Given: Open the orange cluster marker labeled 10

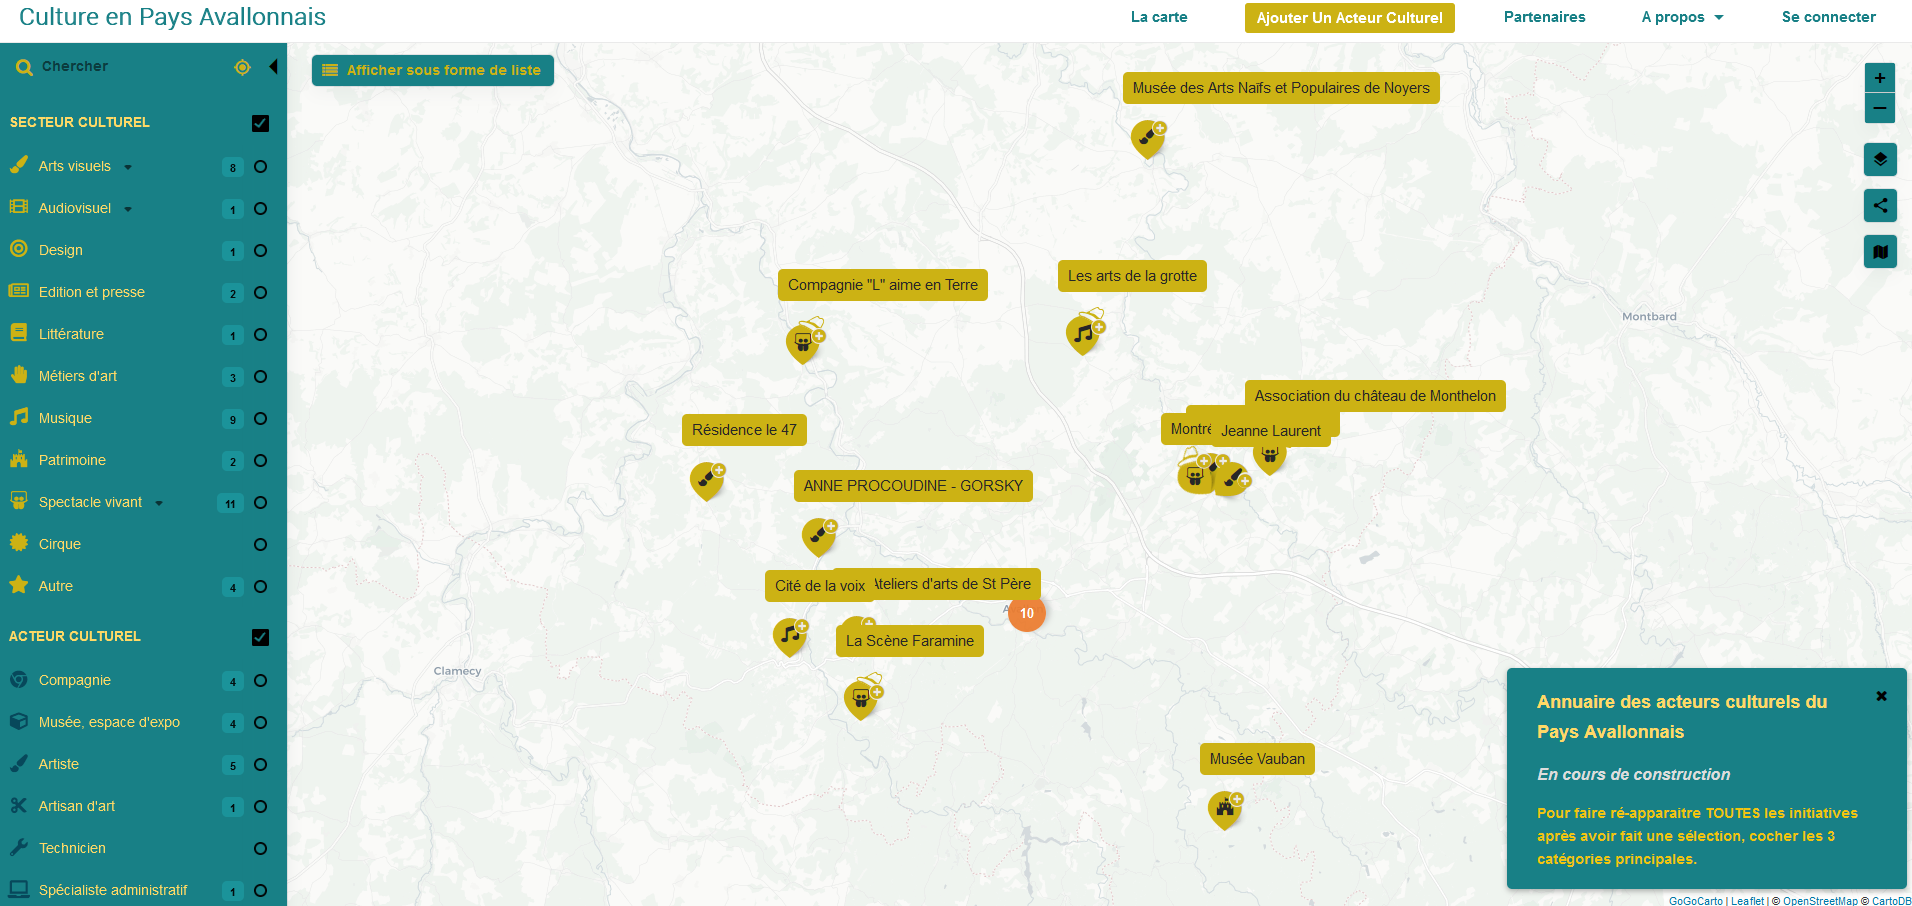Looking at the screenshot, I should [1027, 613].
